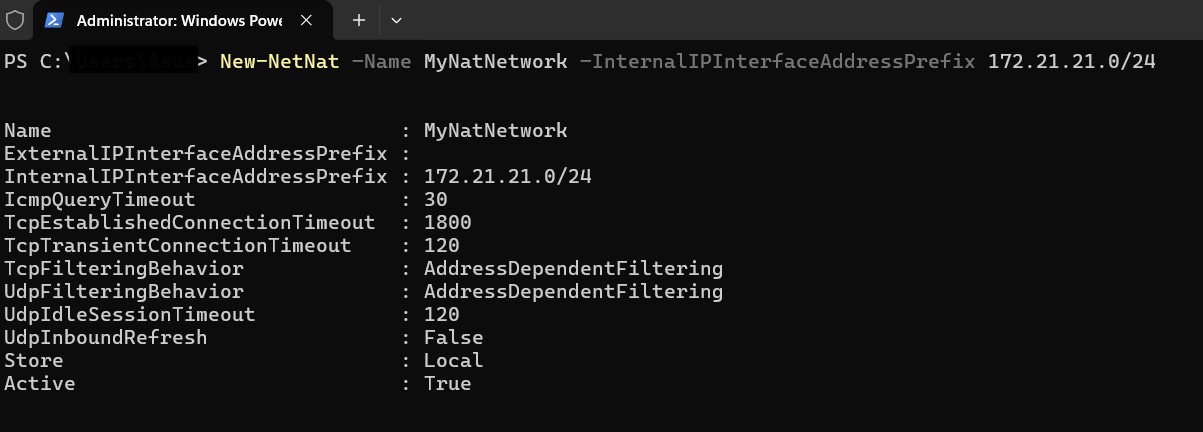This screenshot has width=1203, height=432.
Task: Click the -InternalIPInterfaceAddressPrefix parameter in the command
Action: (777, 62)
